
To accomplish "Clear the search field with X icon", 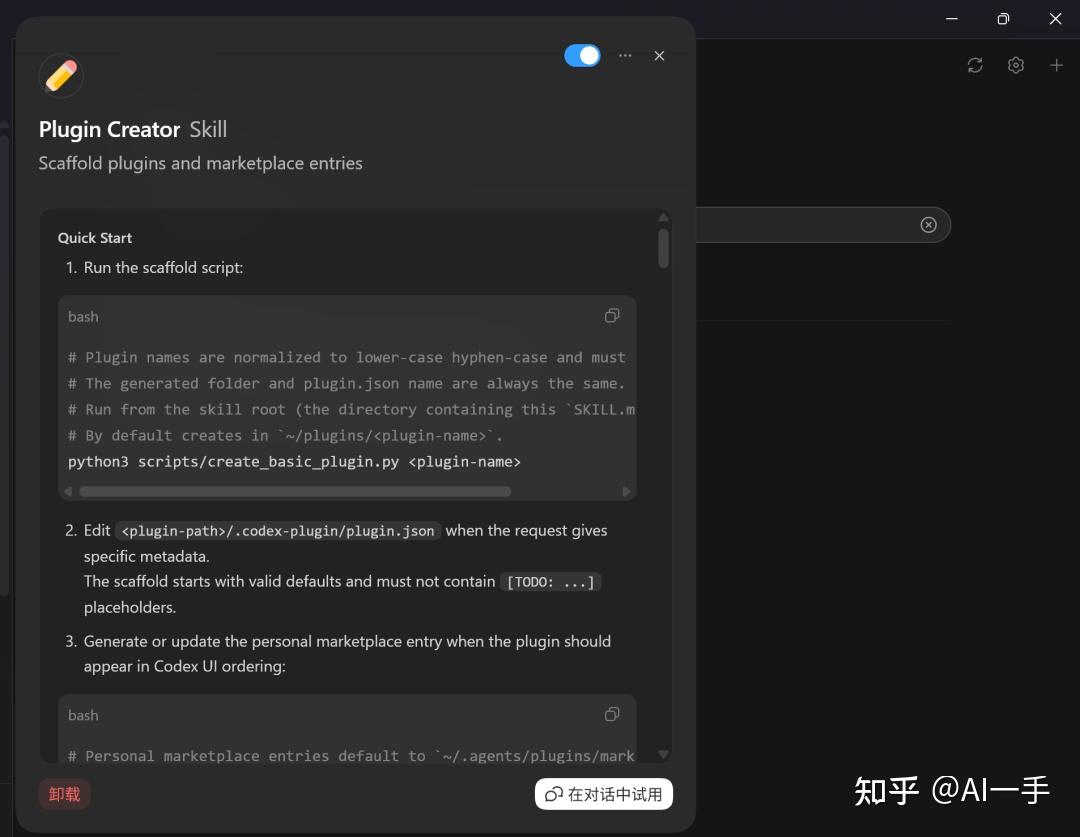I will [928, 225].
